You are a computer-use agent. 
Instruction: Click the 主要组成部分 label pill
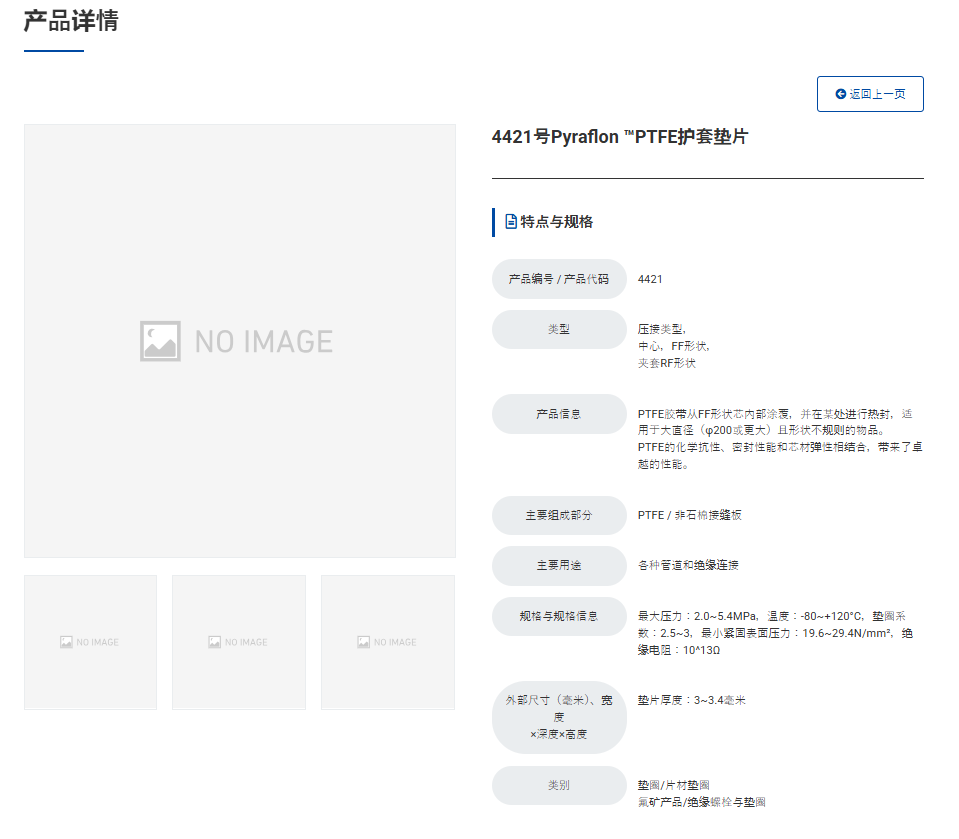pos(559,516)
